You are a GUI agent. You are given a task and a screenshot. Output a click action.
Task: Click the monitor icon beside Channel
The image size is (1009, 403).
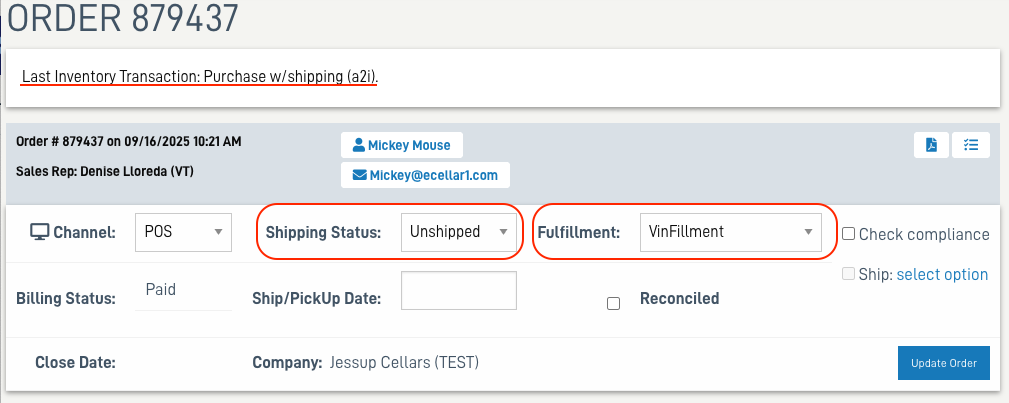coord(40,232)
